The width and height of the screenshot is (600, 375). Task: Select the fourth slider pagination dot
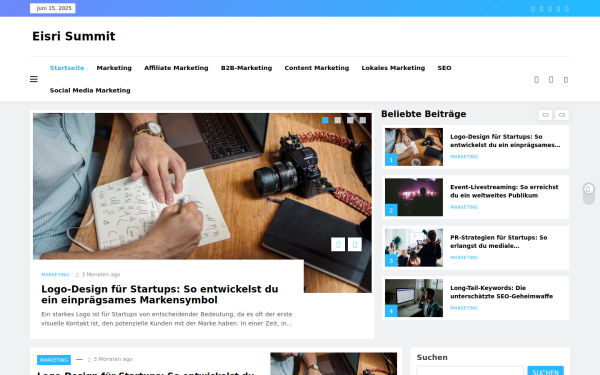tap(363, 120)
